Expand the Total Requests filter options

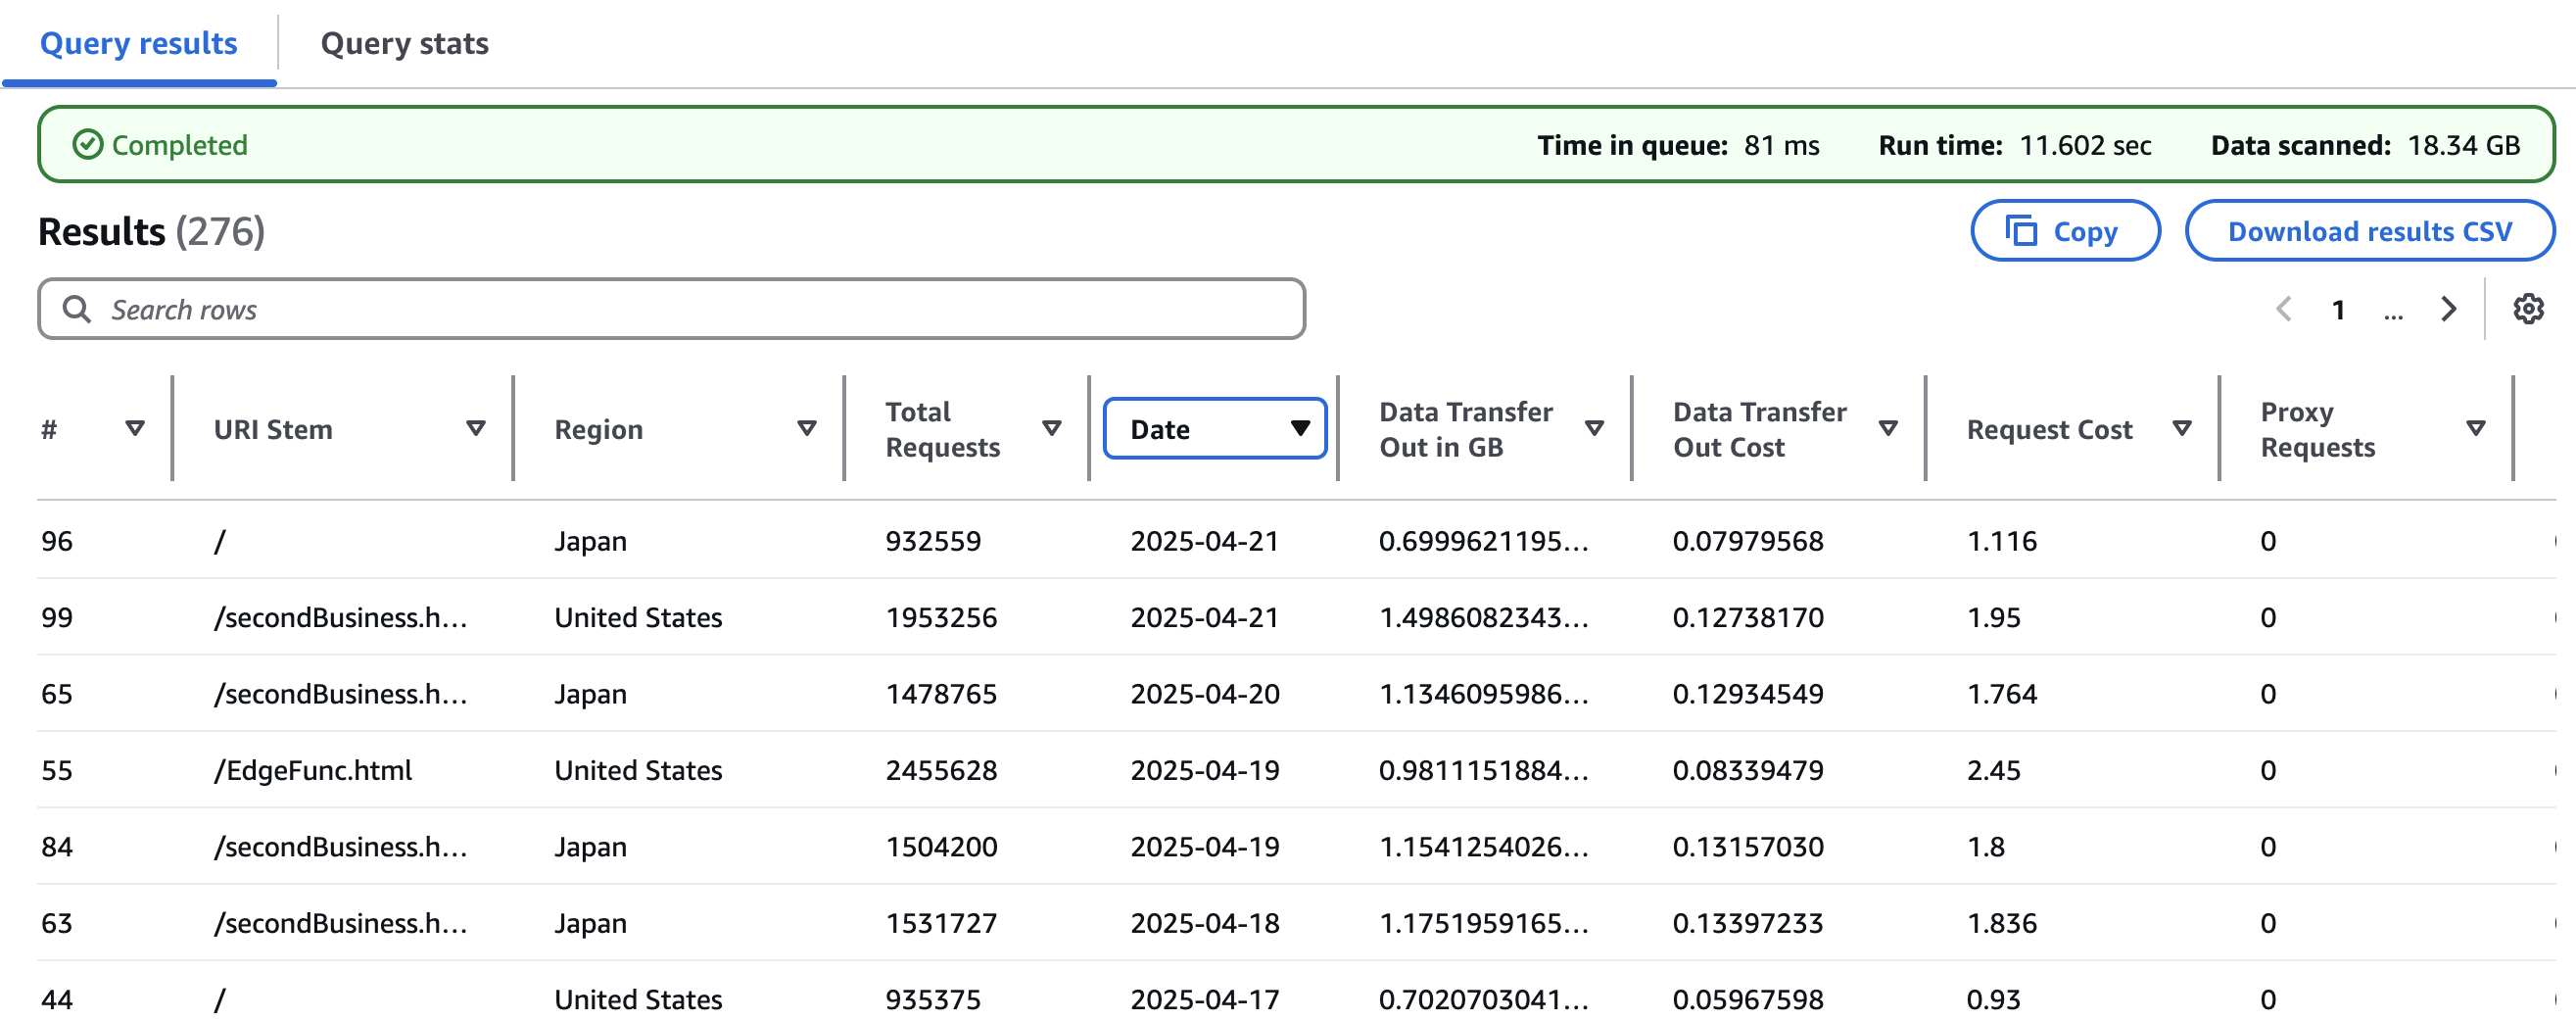coord(1051,428)
